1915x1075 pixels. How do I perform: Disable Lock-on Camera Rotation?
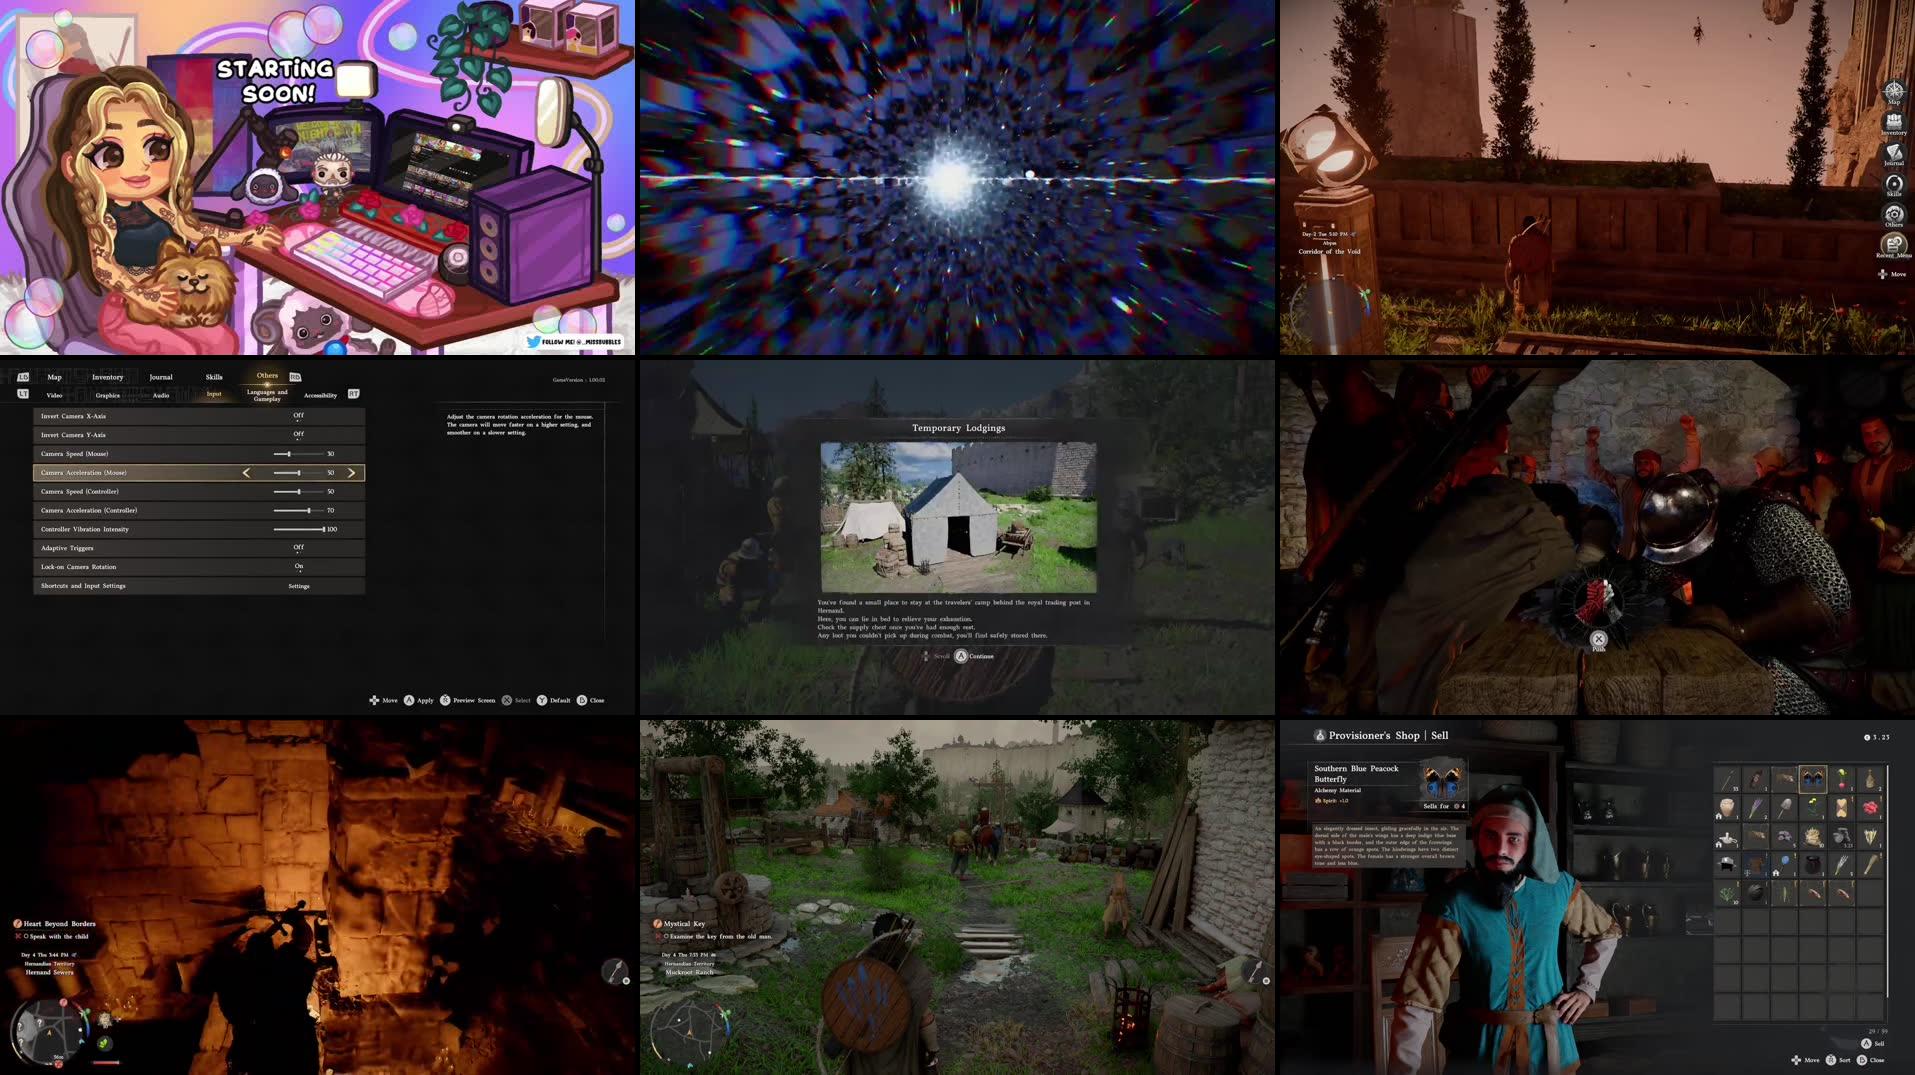tap(298, 566)
